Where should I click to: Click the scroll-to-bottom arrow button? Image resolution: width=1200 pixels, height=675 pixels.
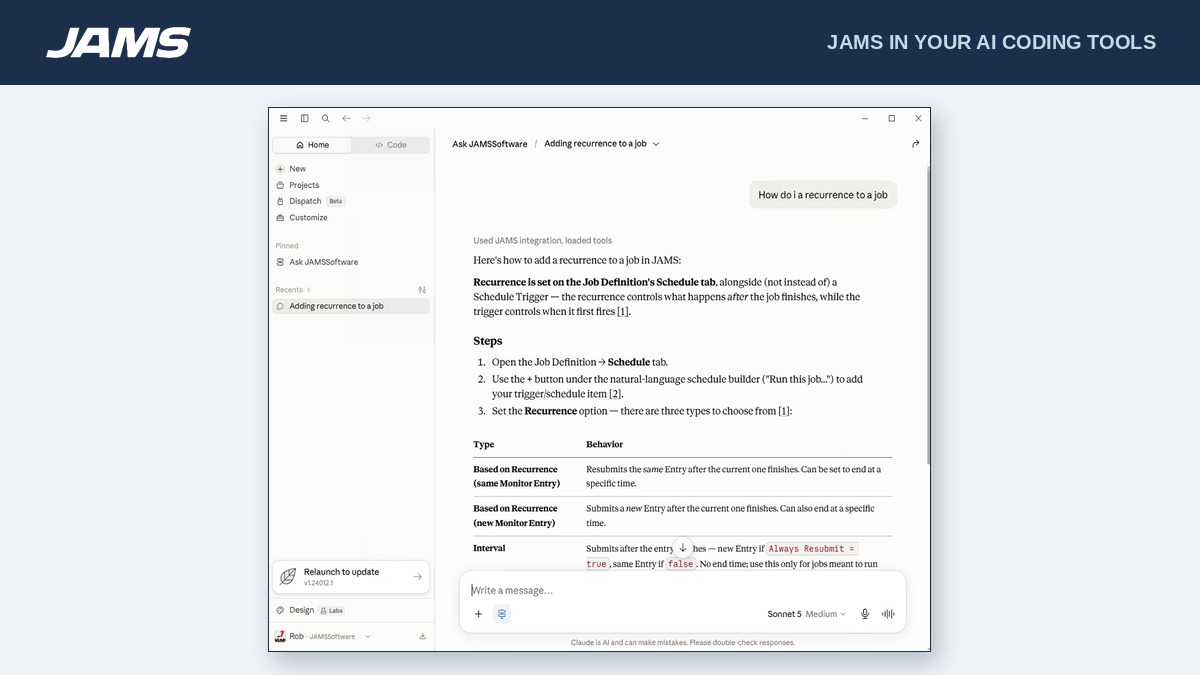683,548
